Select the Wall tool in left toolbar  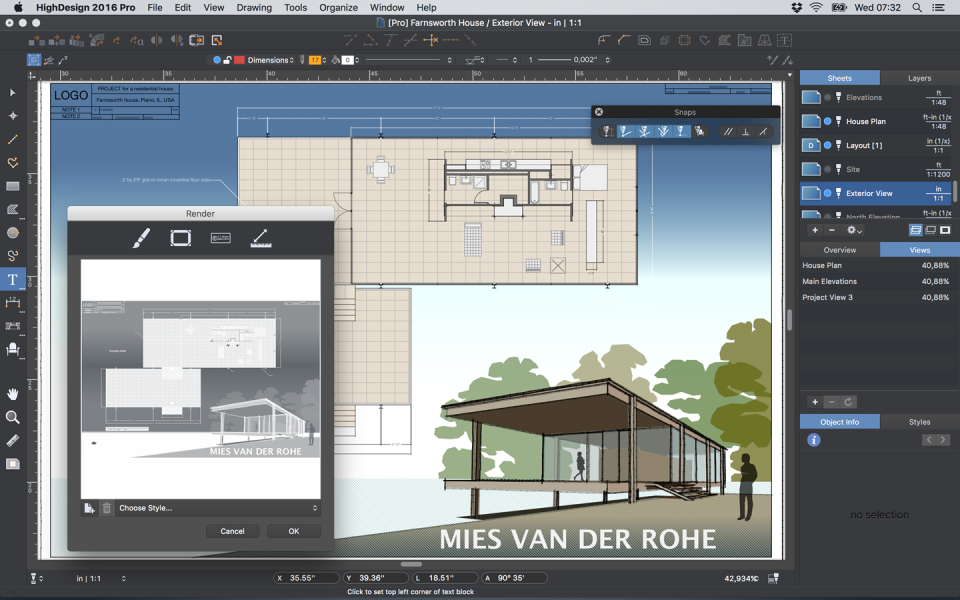tap(13, 326)
